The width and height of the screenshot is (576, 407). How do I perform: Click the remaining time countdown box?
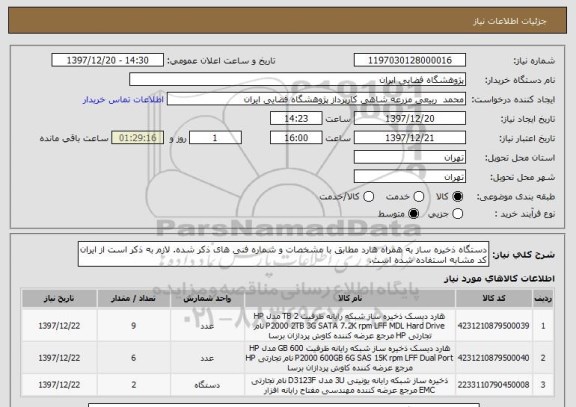(138, 138)
